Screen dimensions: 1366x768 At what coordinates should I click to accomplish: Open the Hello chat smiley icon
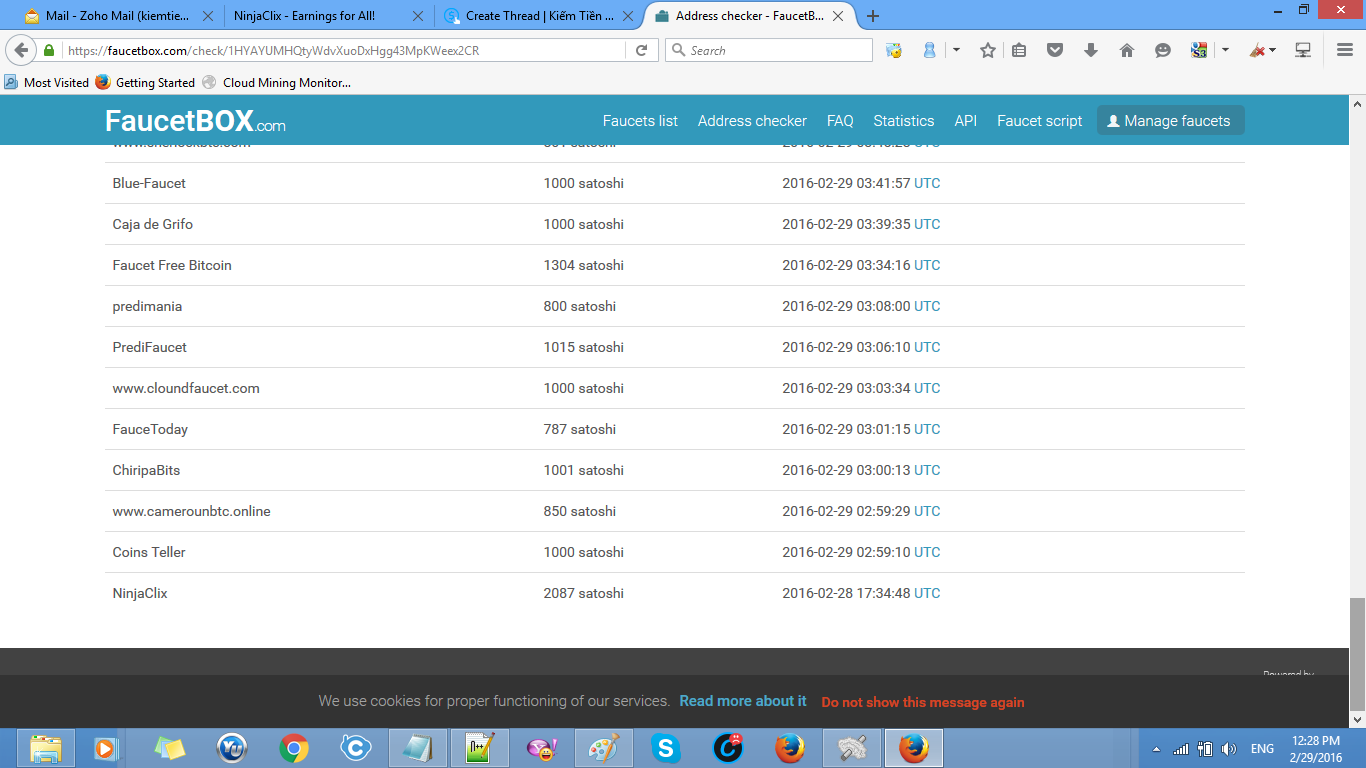coord(1163,50)
